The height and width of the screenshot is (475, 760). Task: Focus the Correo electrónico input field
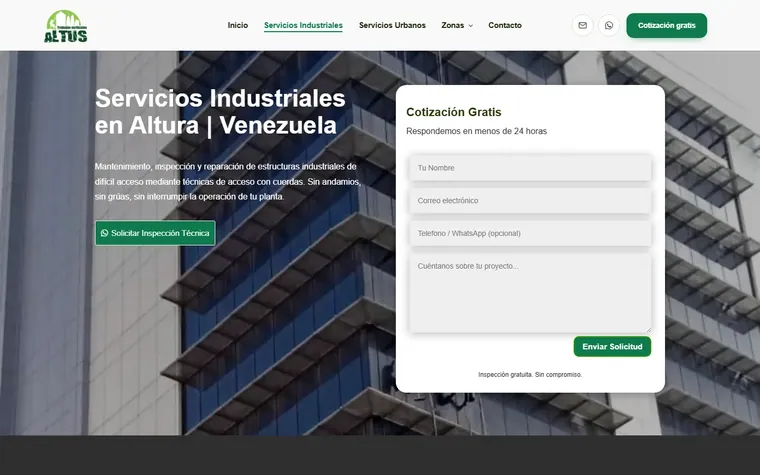(x=530, y=201)
